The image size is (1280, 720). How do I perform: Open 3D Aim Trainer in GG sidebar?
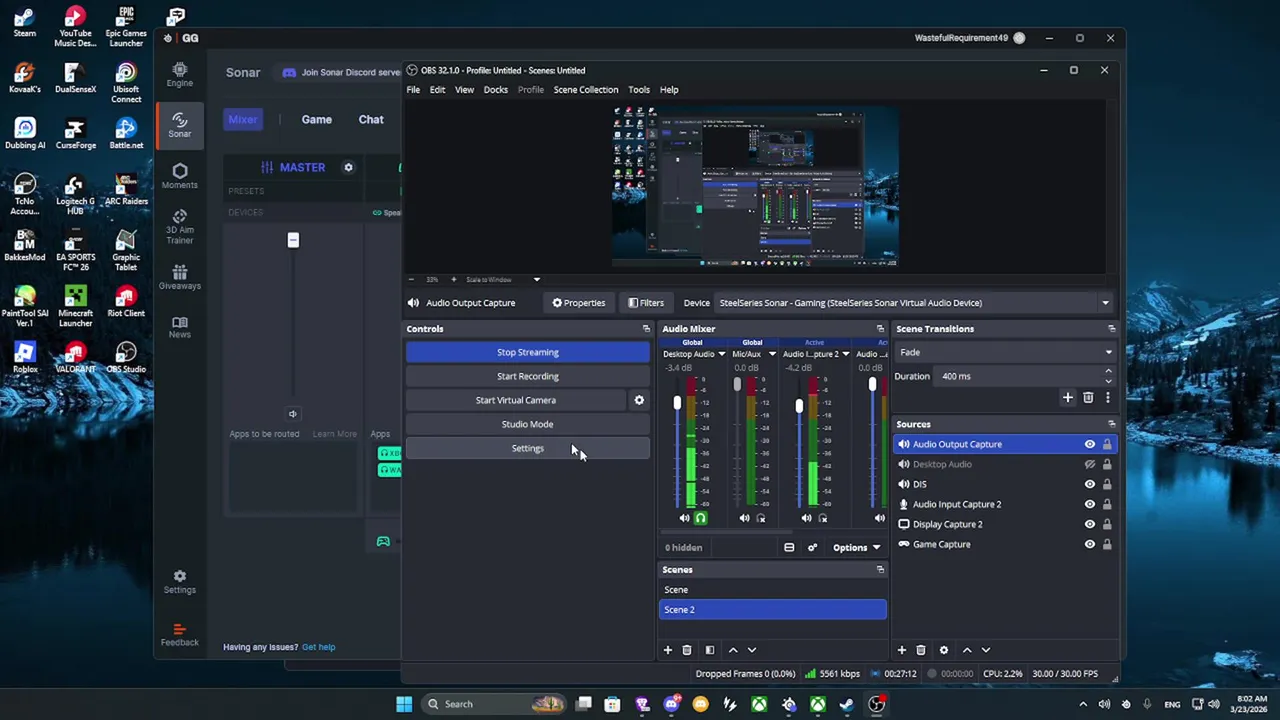[x=179, y=227]
